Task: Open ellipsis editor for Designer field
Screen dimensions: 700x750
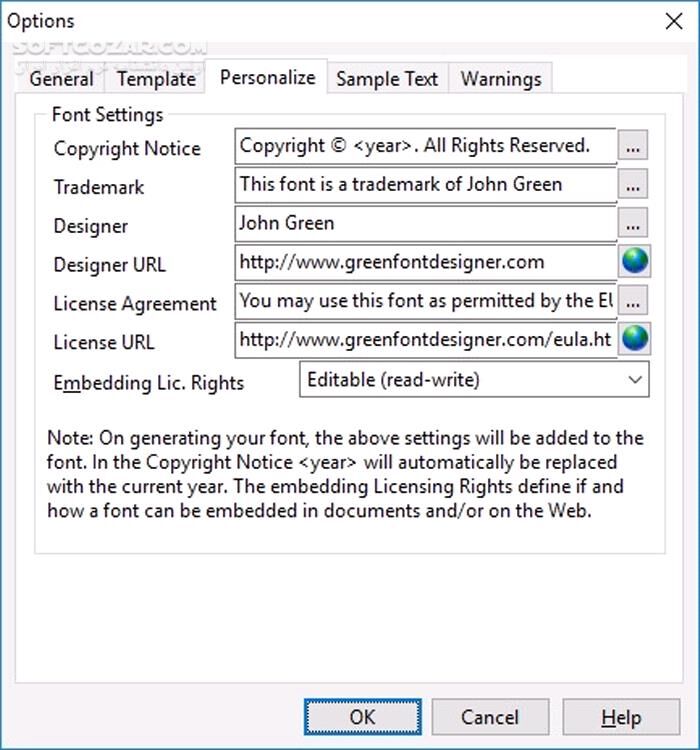Action: 633,222
